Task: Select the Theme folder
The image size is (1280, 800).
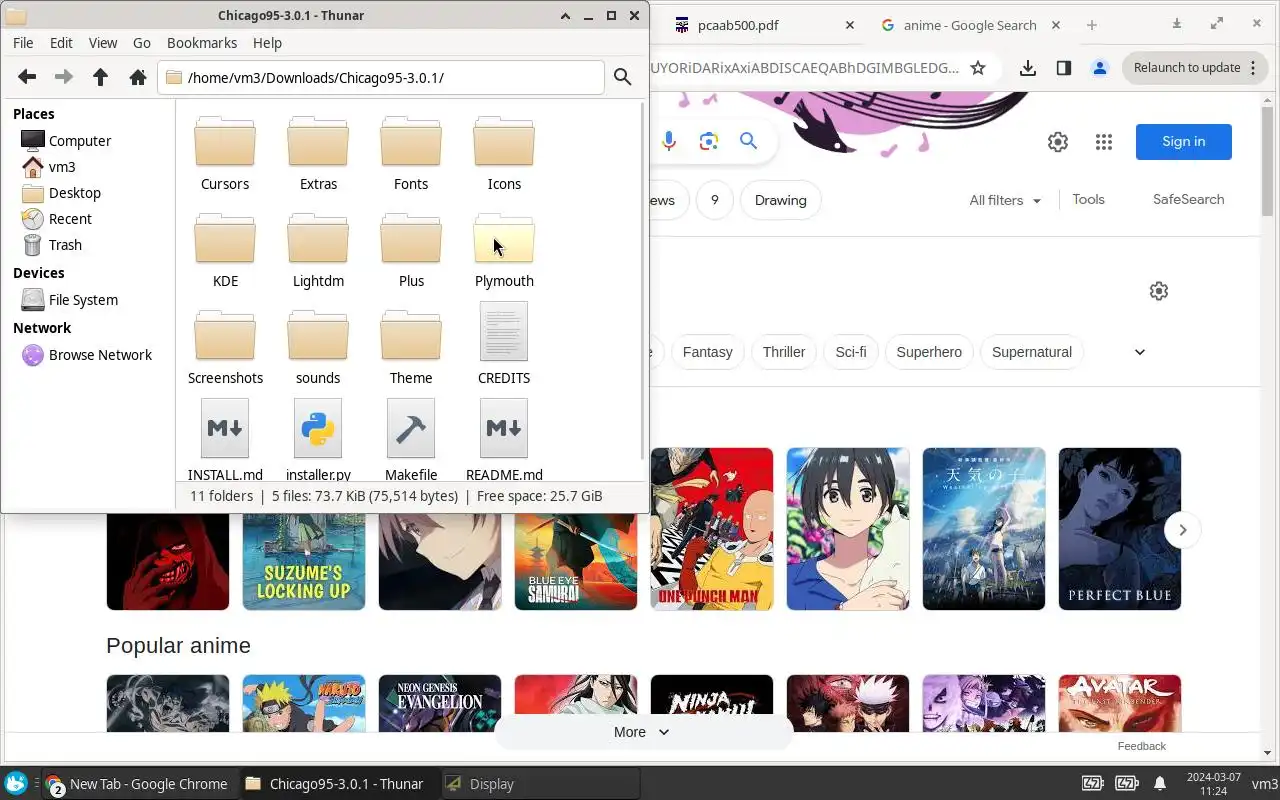Action: [x=411, y=346]
